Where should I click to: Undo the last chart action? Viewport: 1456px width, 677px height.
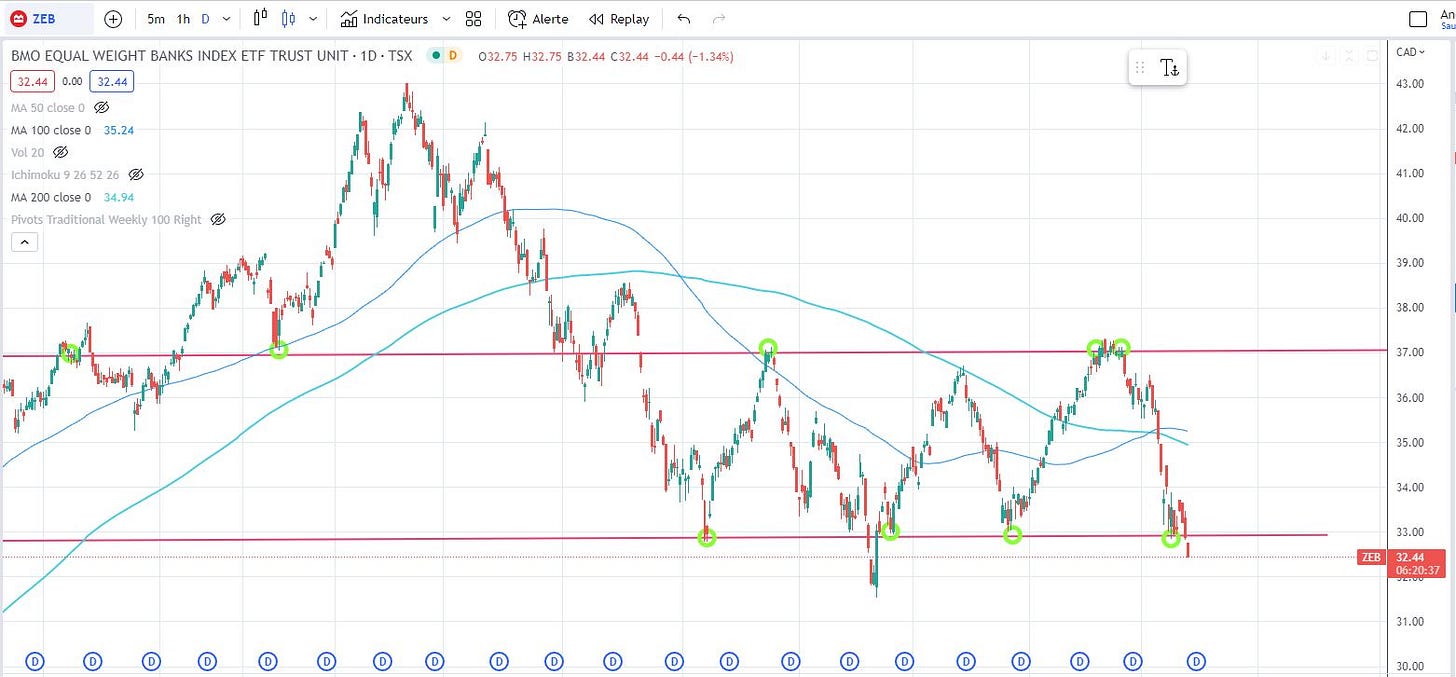tap(684, 19)
